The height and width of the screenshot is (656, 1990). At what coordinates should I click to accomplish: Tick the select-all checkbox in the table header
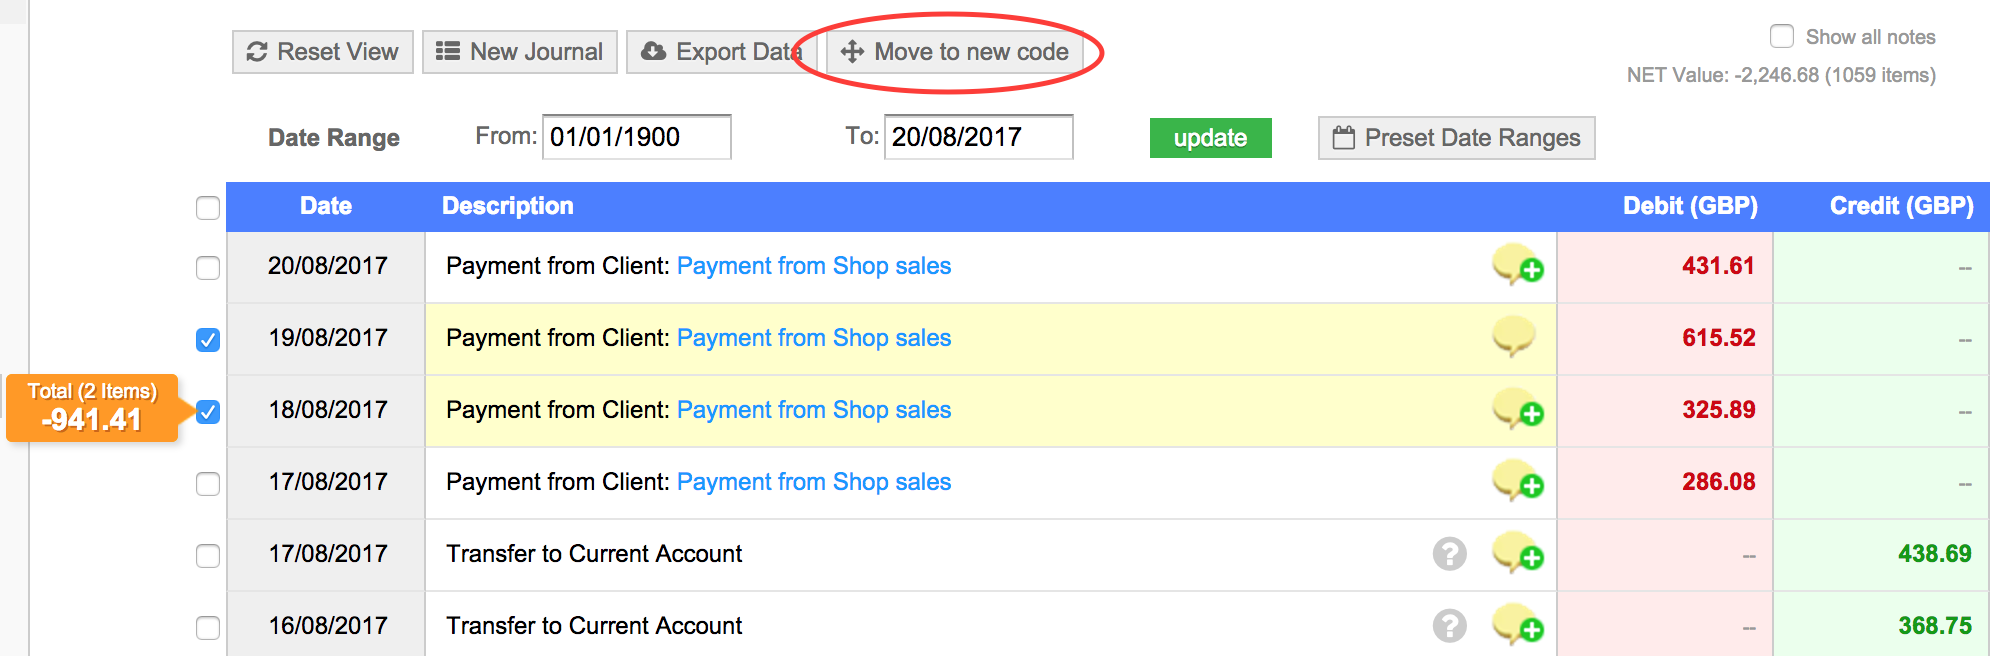pos(208,208)
